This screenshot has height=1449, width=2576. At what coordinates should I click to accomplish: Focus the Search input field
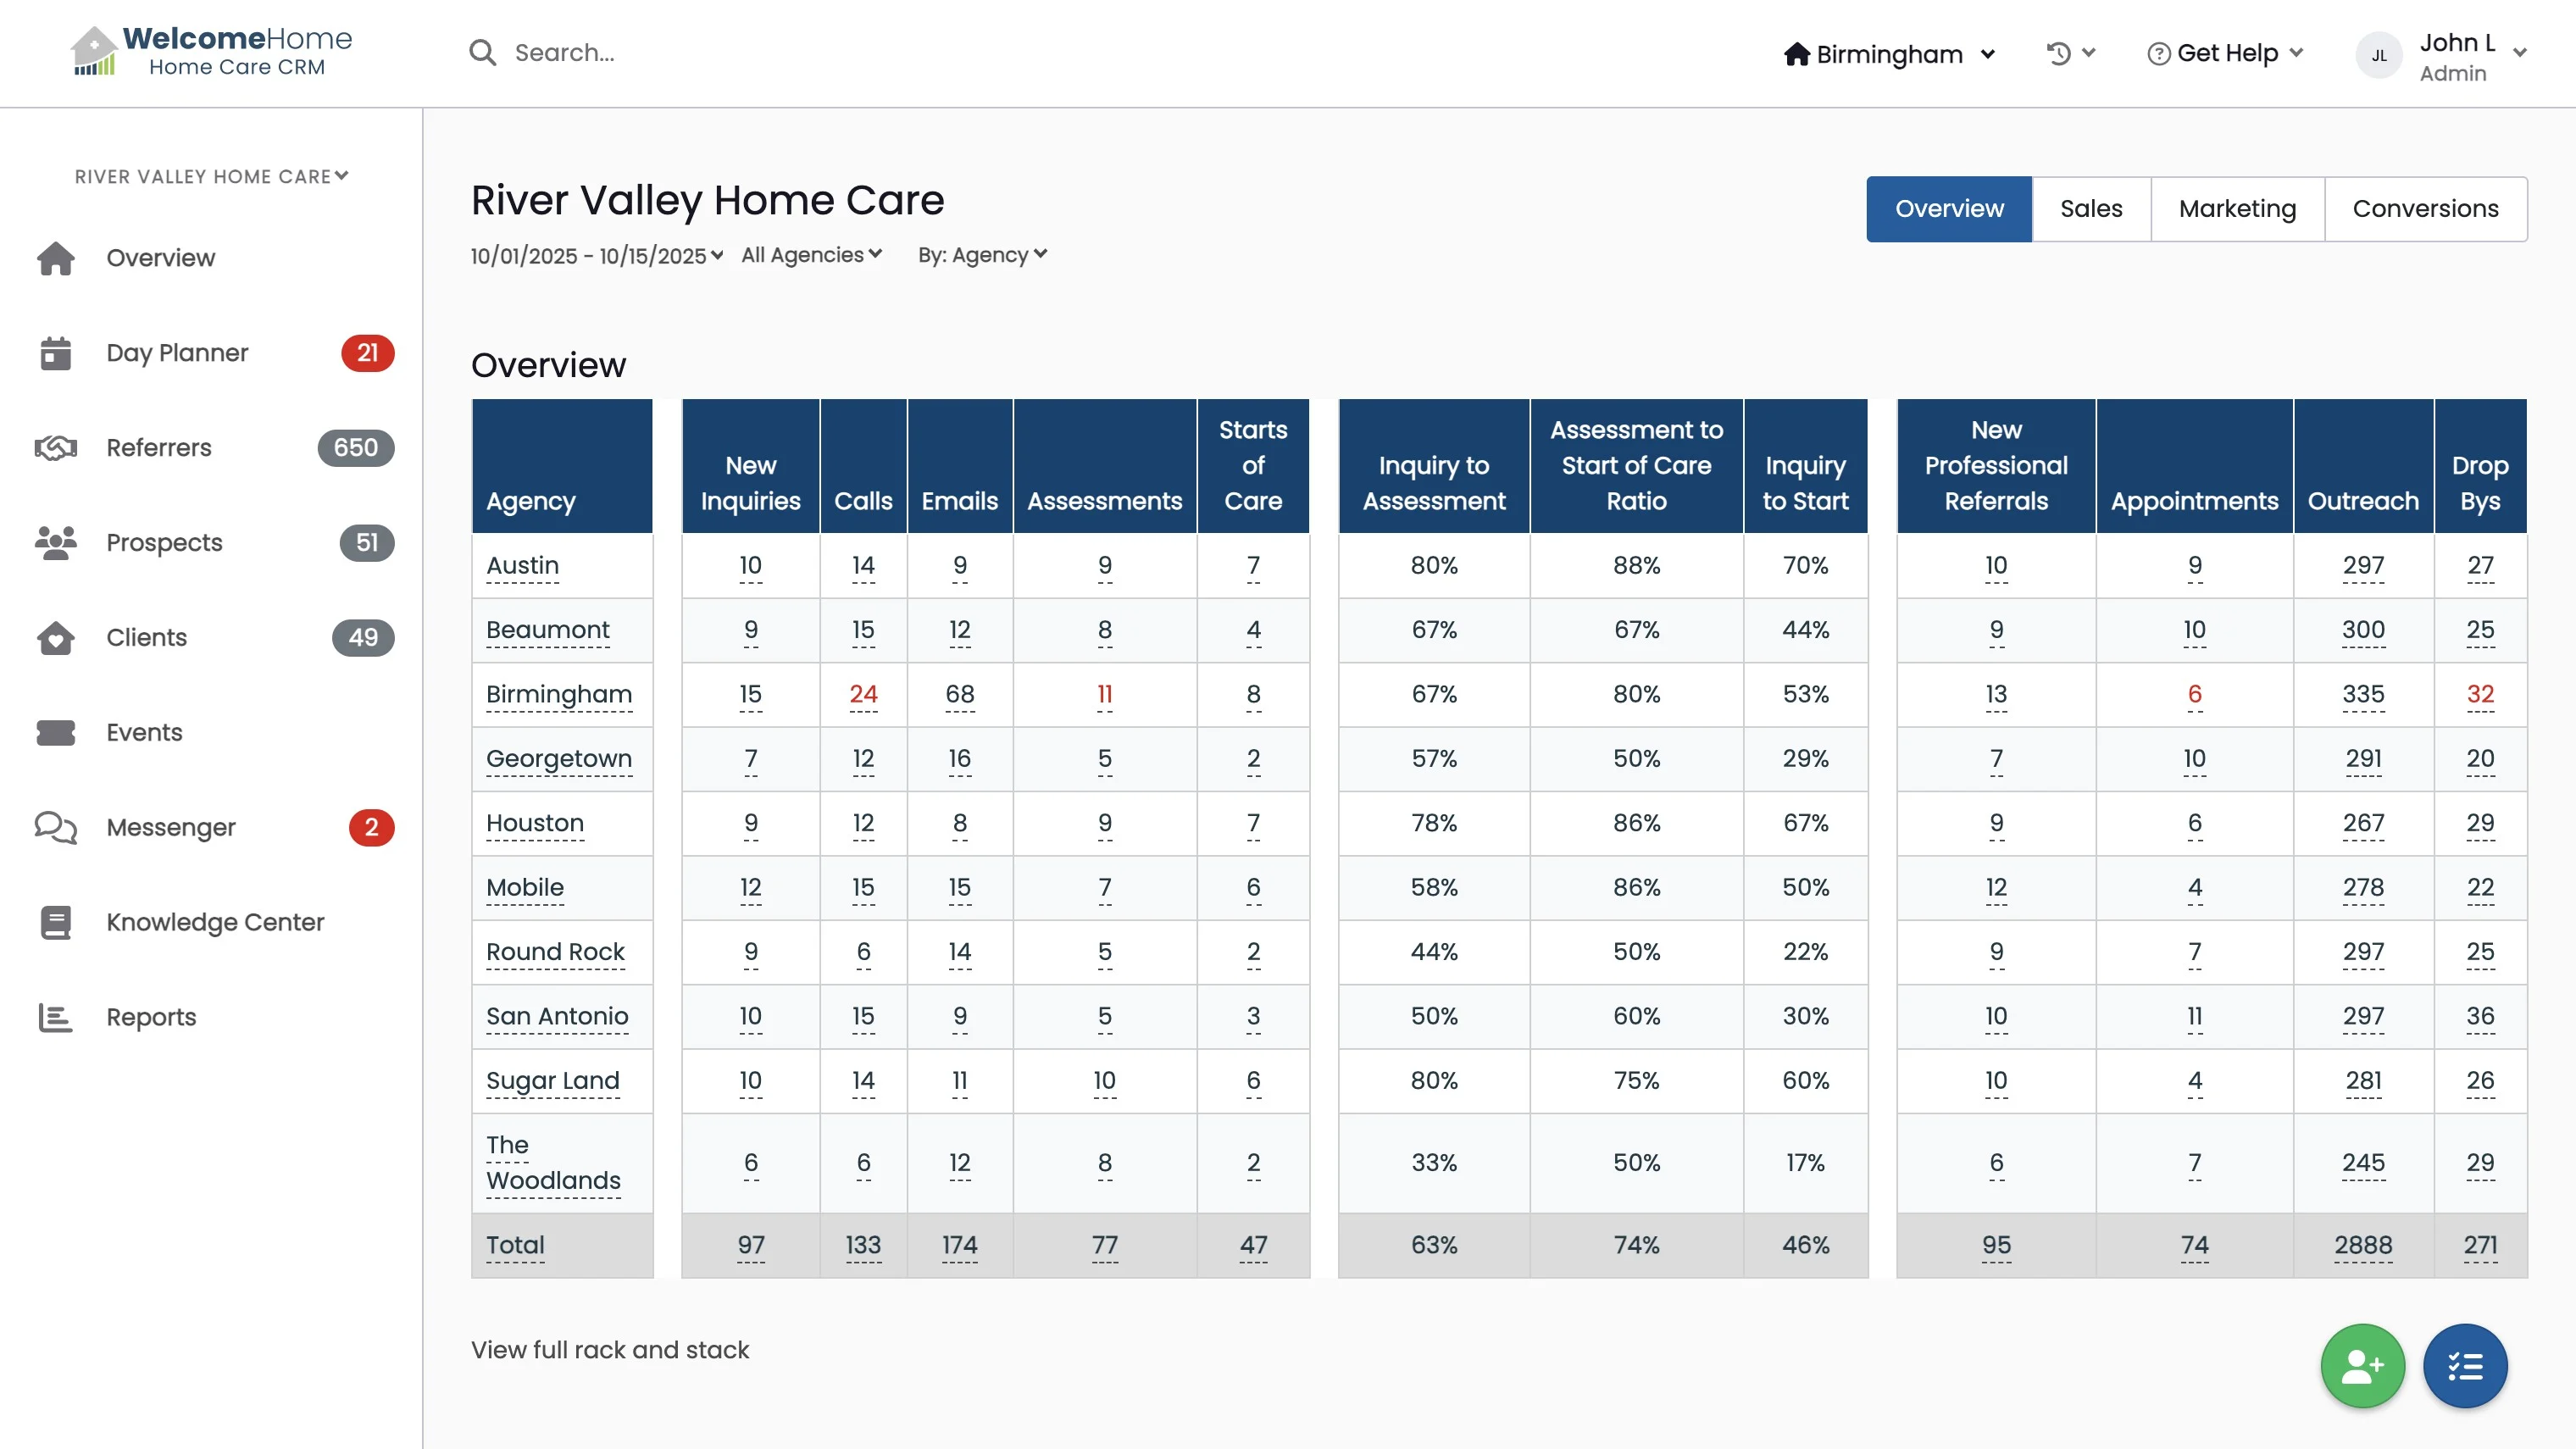(x=700, y=53)
